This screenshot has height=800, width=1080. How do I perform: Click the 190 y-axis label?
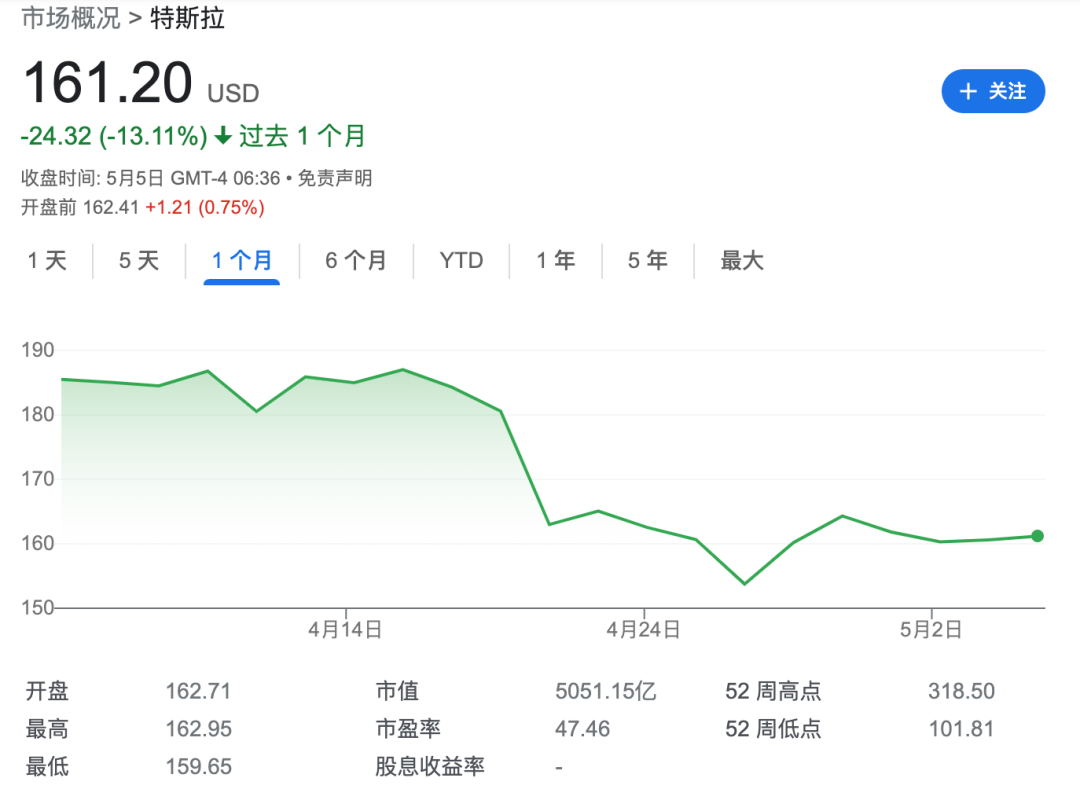[x=38, y=350]
